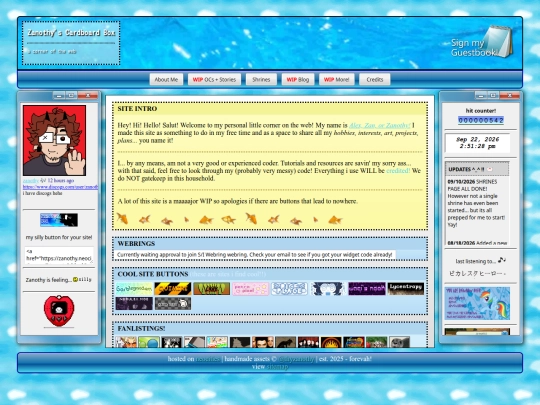Click "my silly button for your site!" text
The height and width of the screenshot is (405, 540).
[x=59, y=237]
